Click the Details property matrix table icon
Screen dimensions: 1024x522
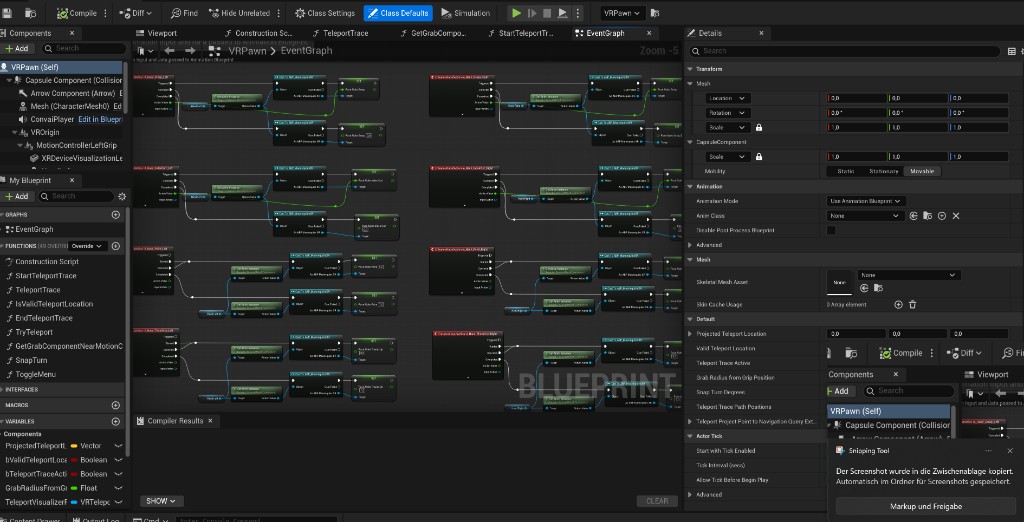[1012, 51]
